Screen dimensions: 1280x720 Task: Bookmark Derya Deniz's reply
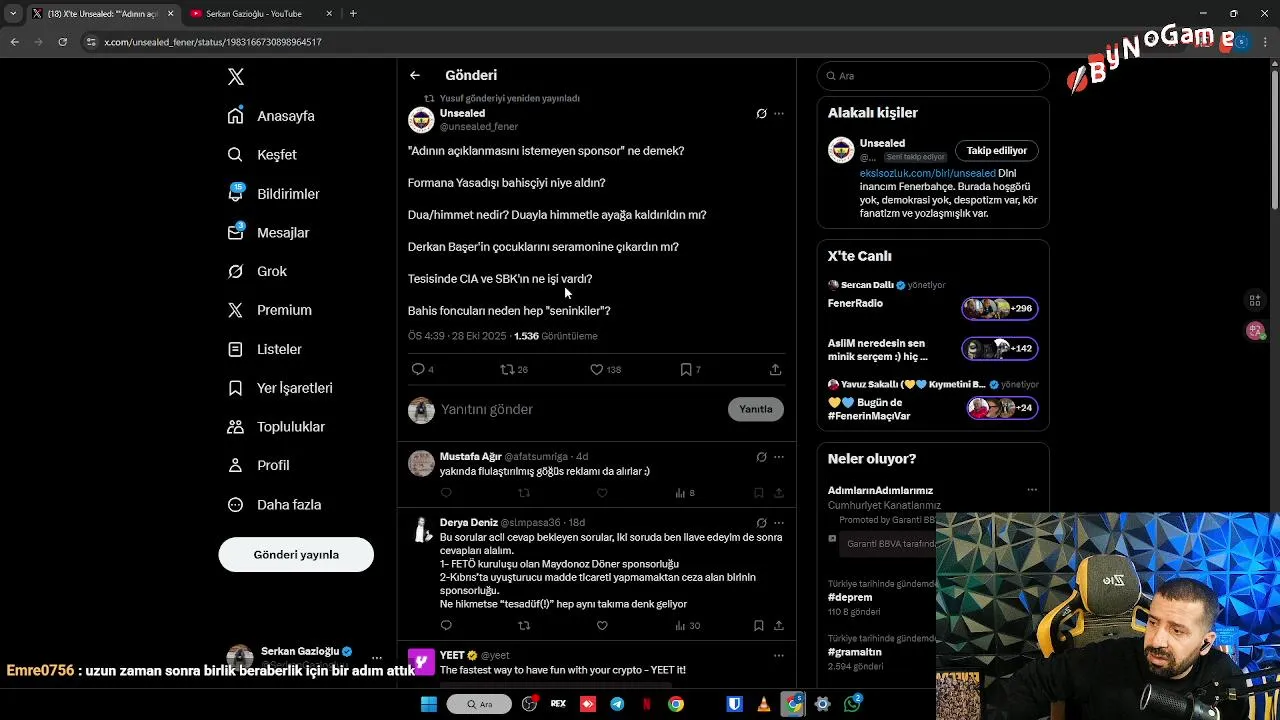759,626
